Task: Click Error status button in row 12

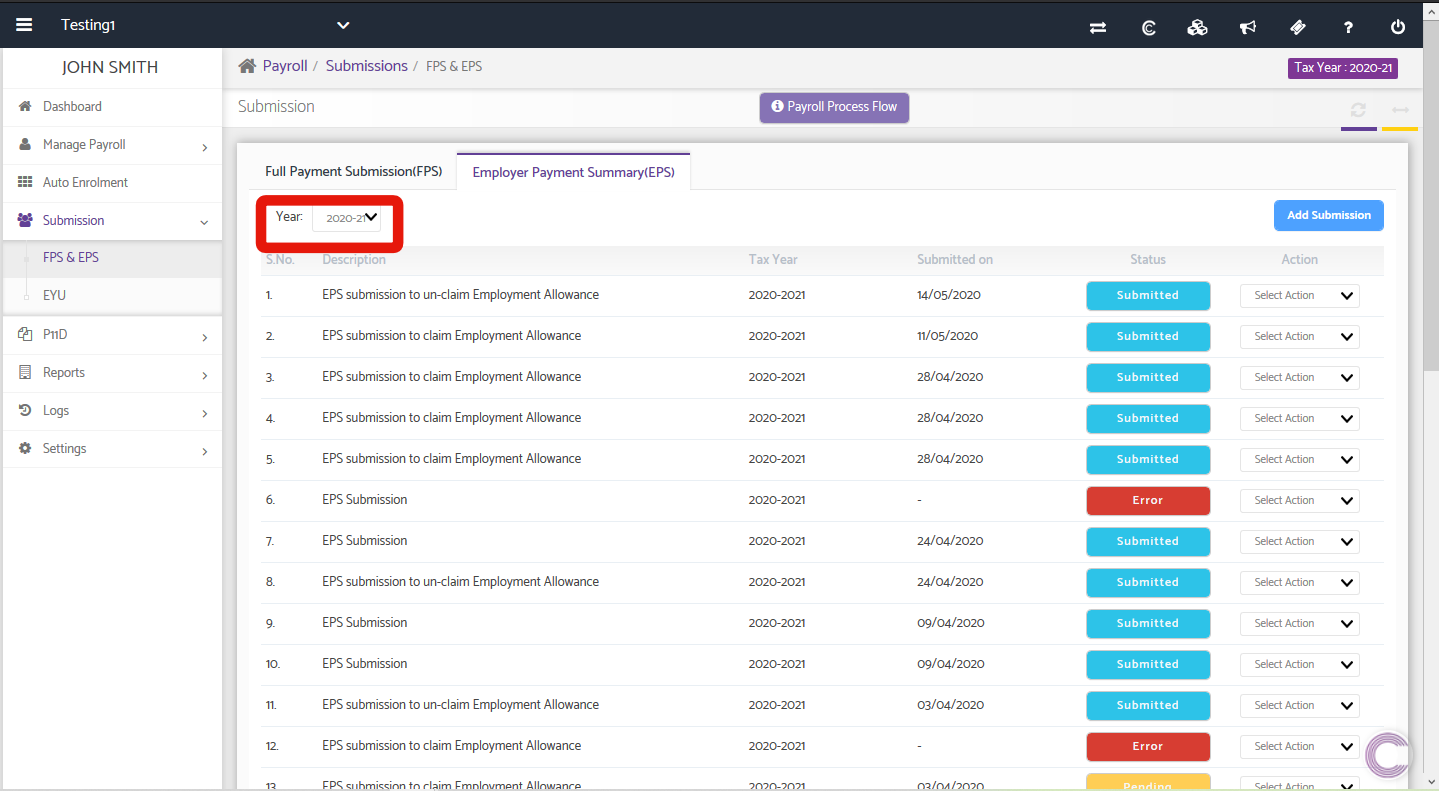Action: pyautogui.click(x=1148, y=747)
